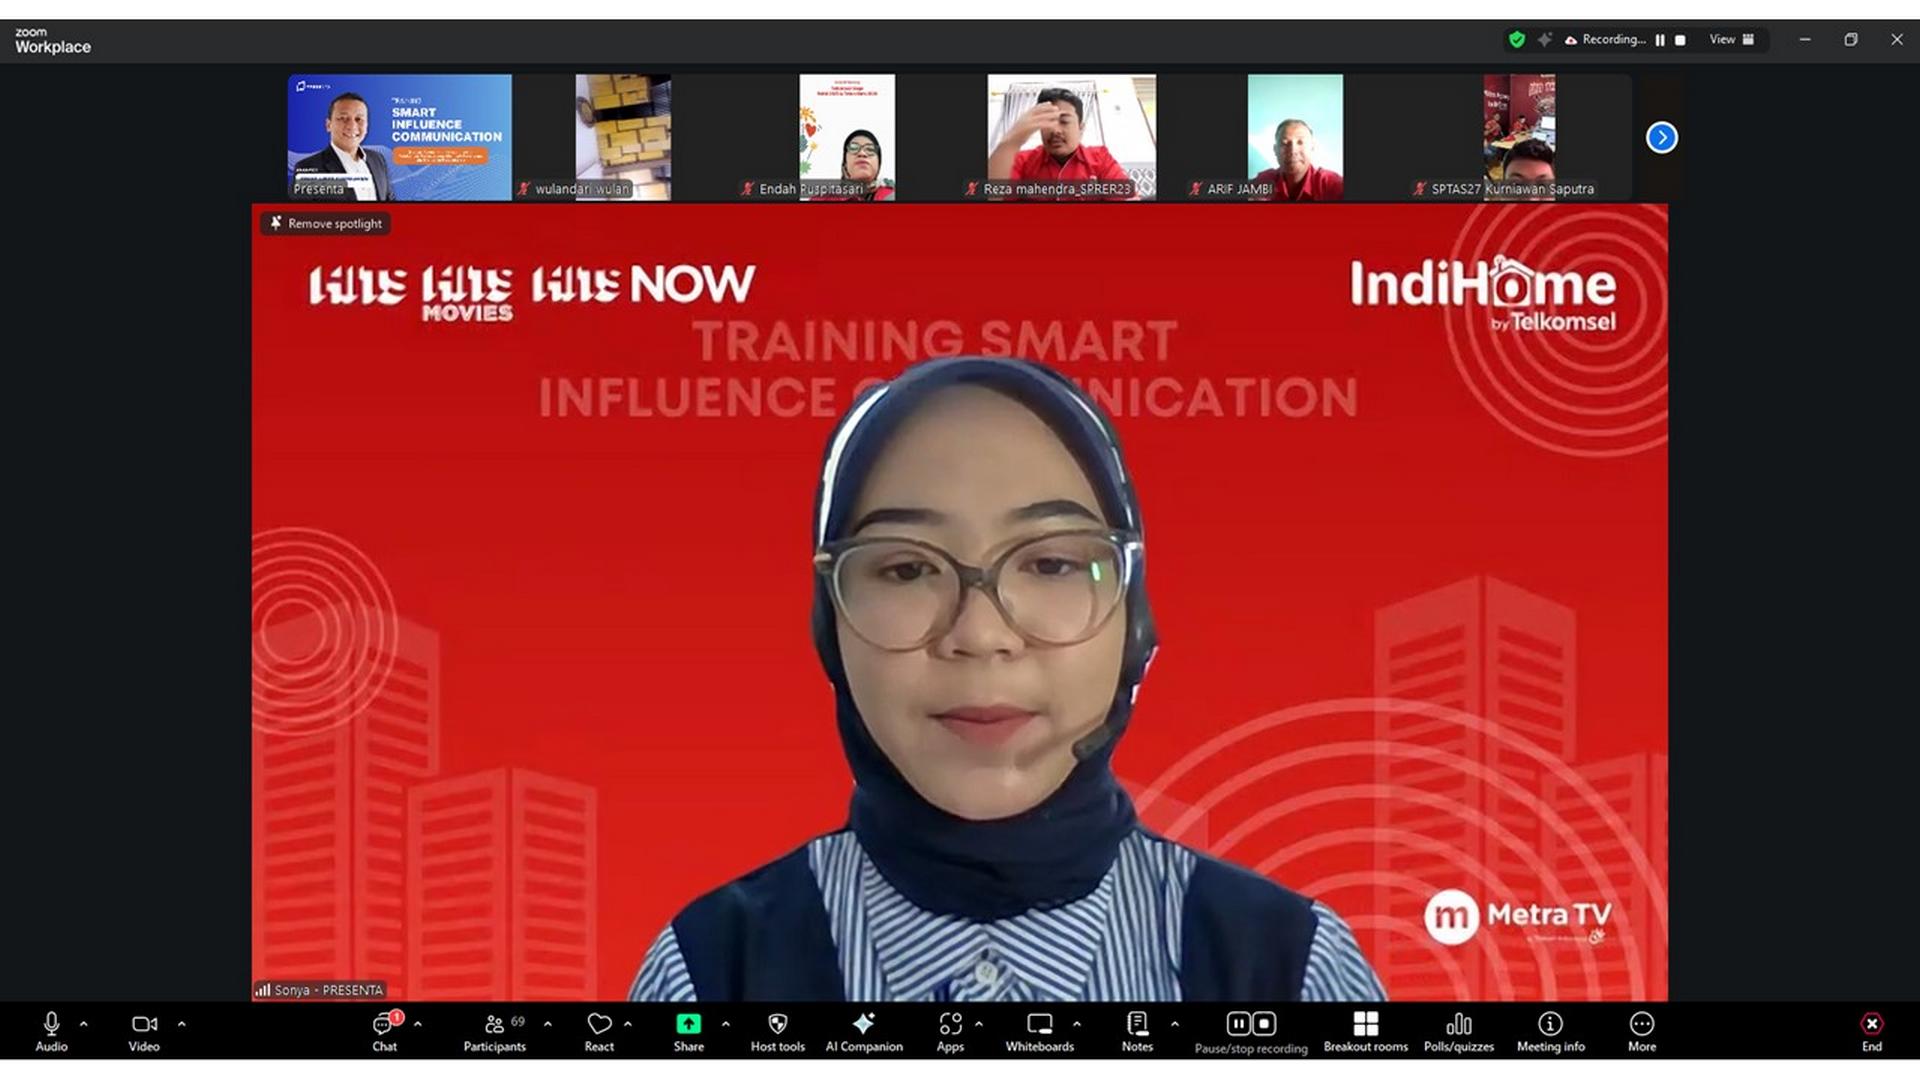
Task: Click the green Share screen icon
Action: click(x=688, y=1023)
